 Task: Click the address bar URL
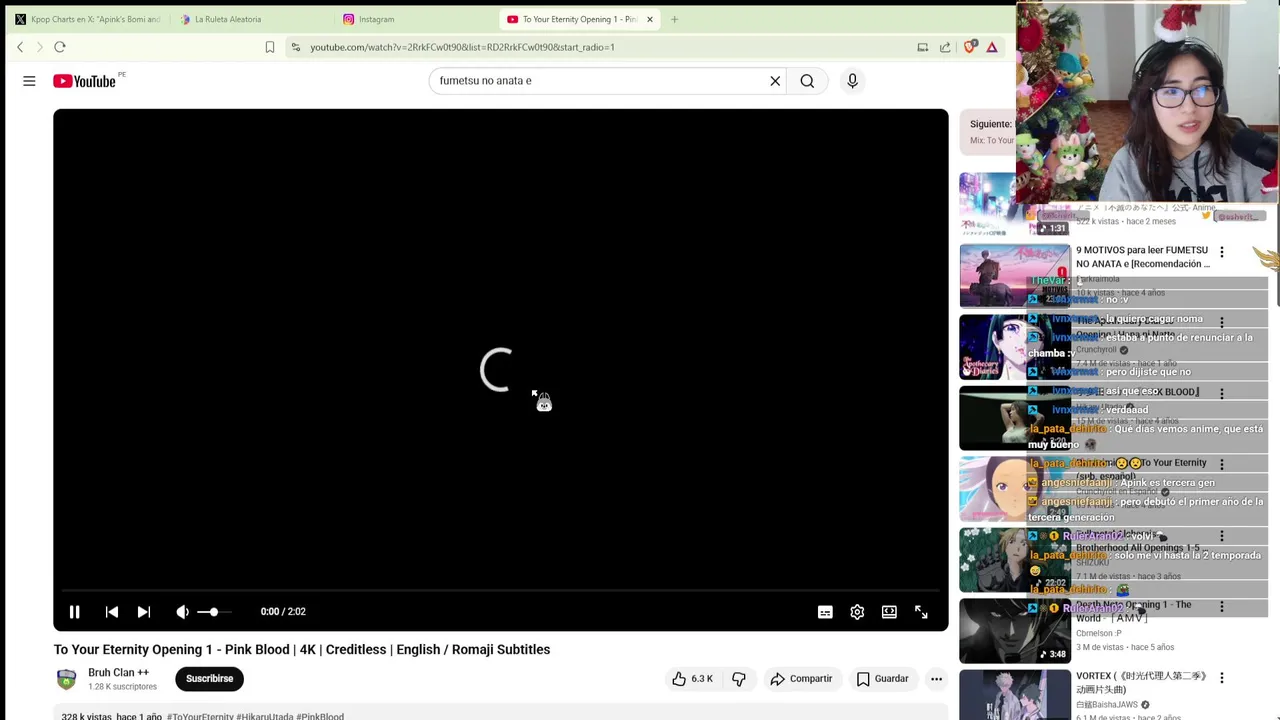pyautogui.click(x=462, y=47)
